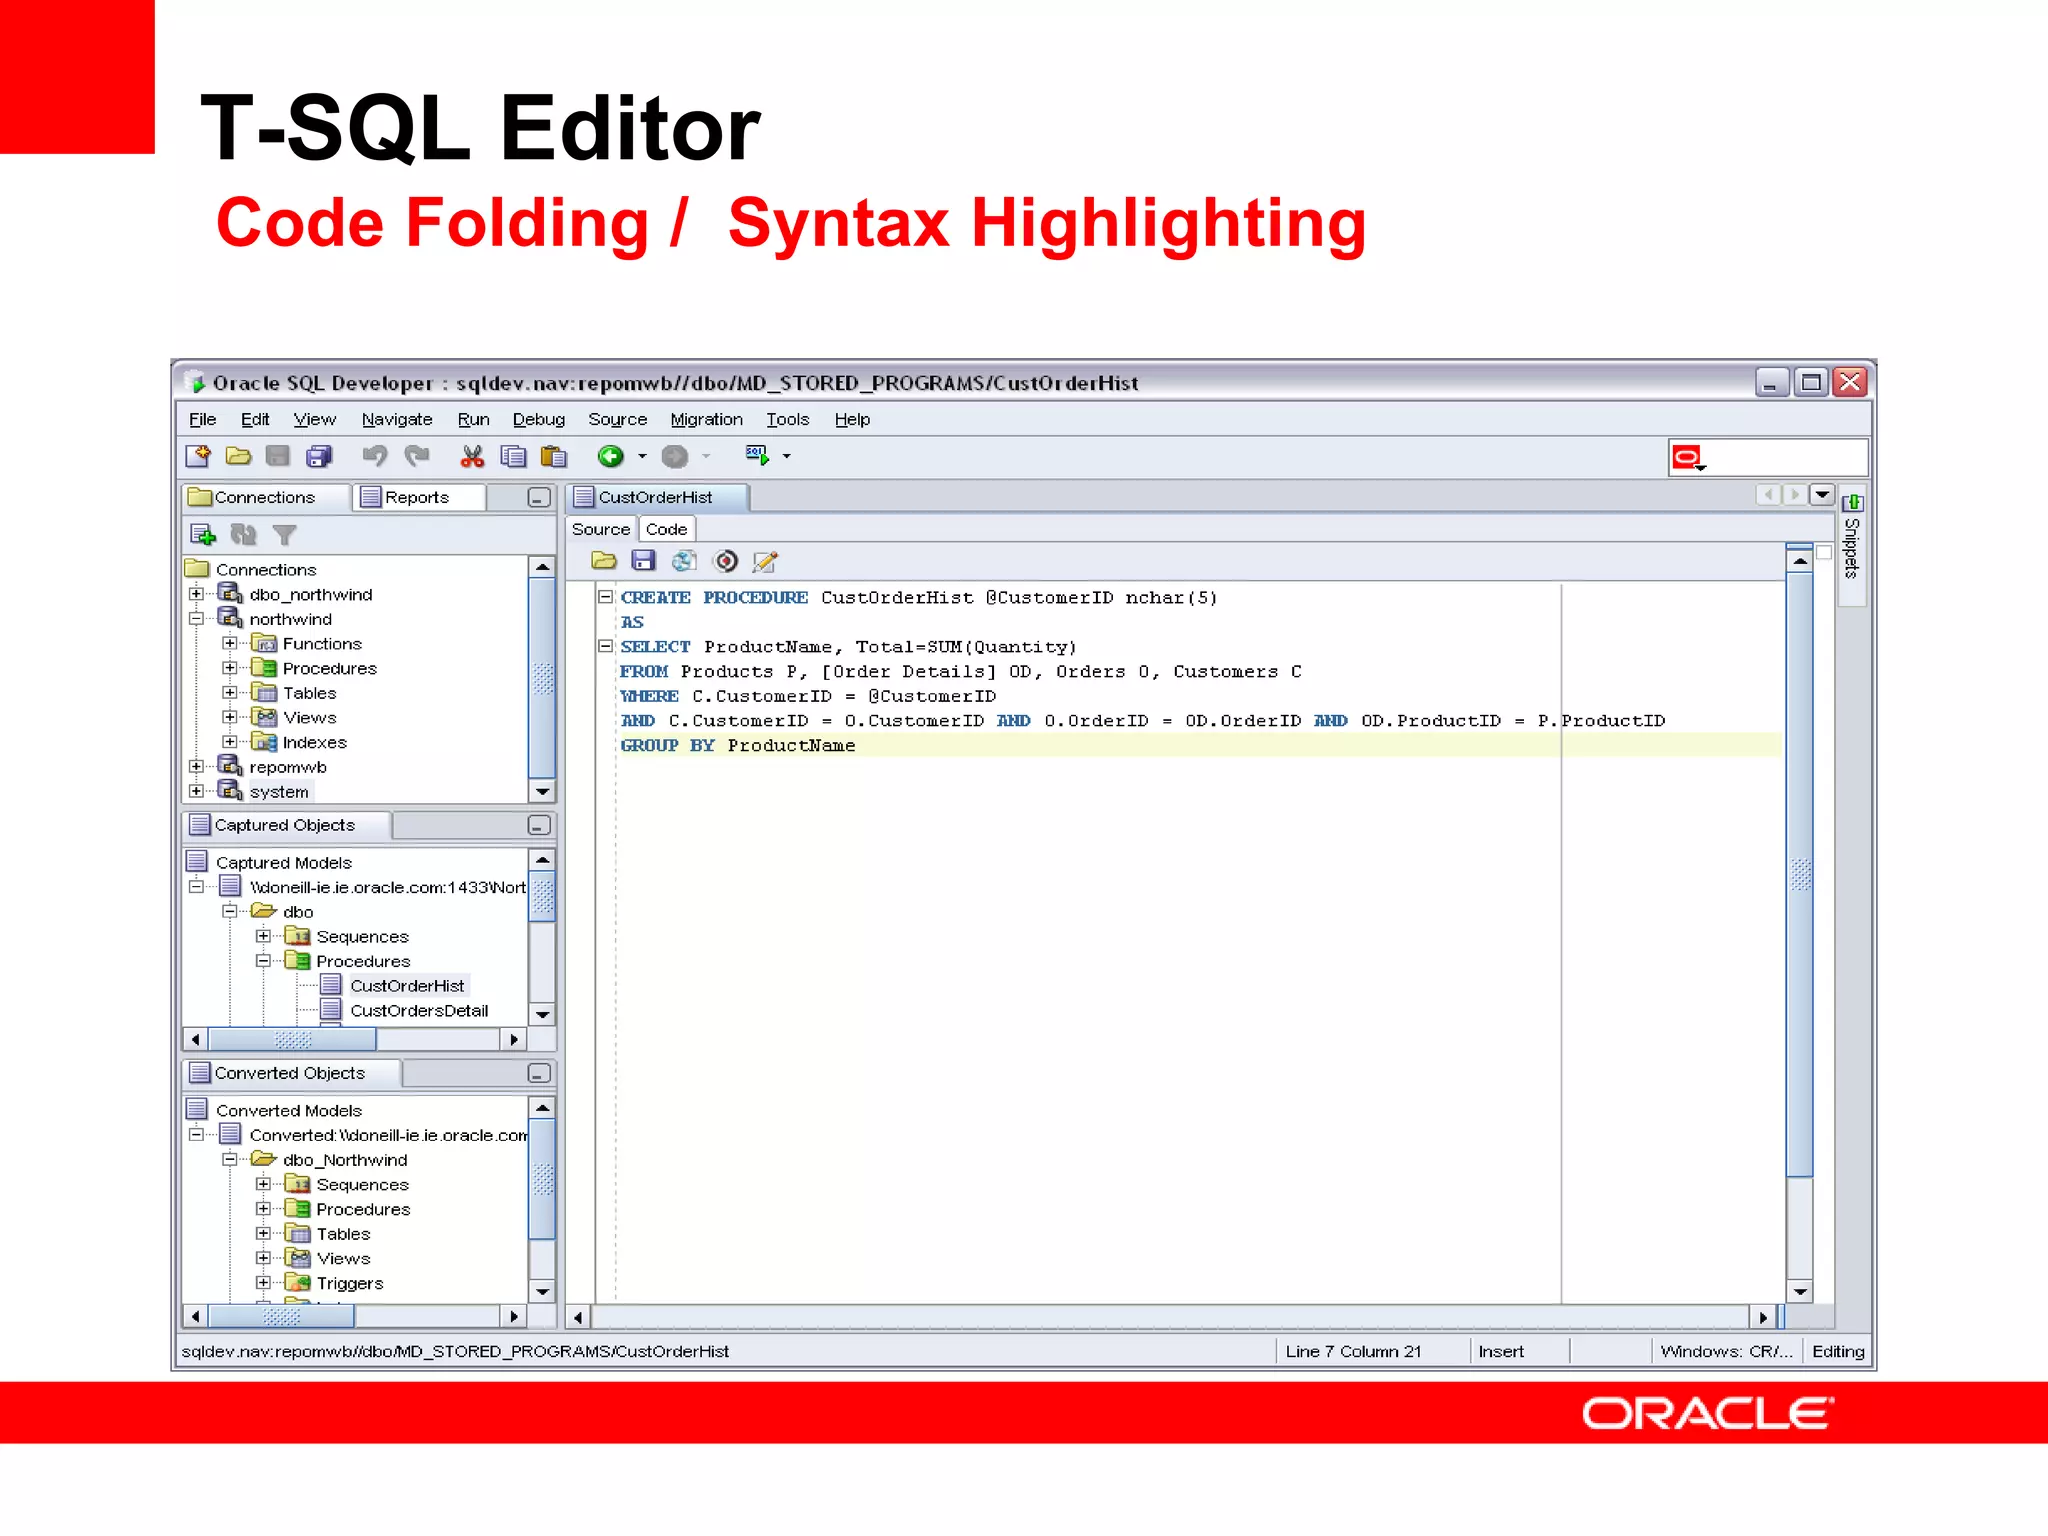Screen dimensions: 2048x1536
Task: Expand the repomwb connection node
Action: point(196,767)
